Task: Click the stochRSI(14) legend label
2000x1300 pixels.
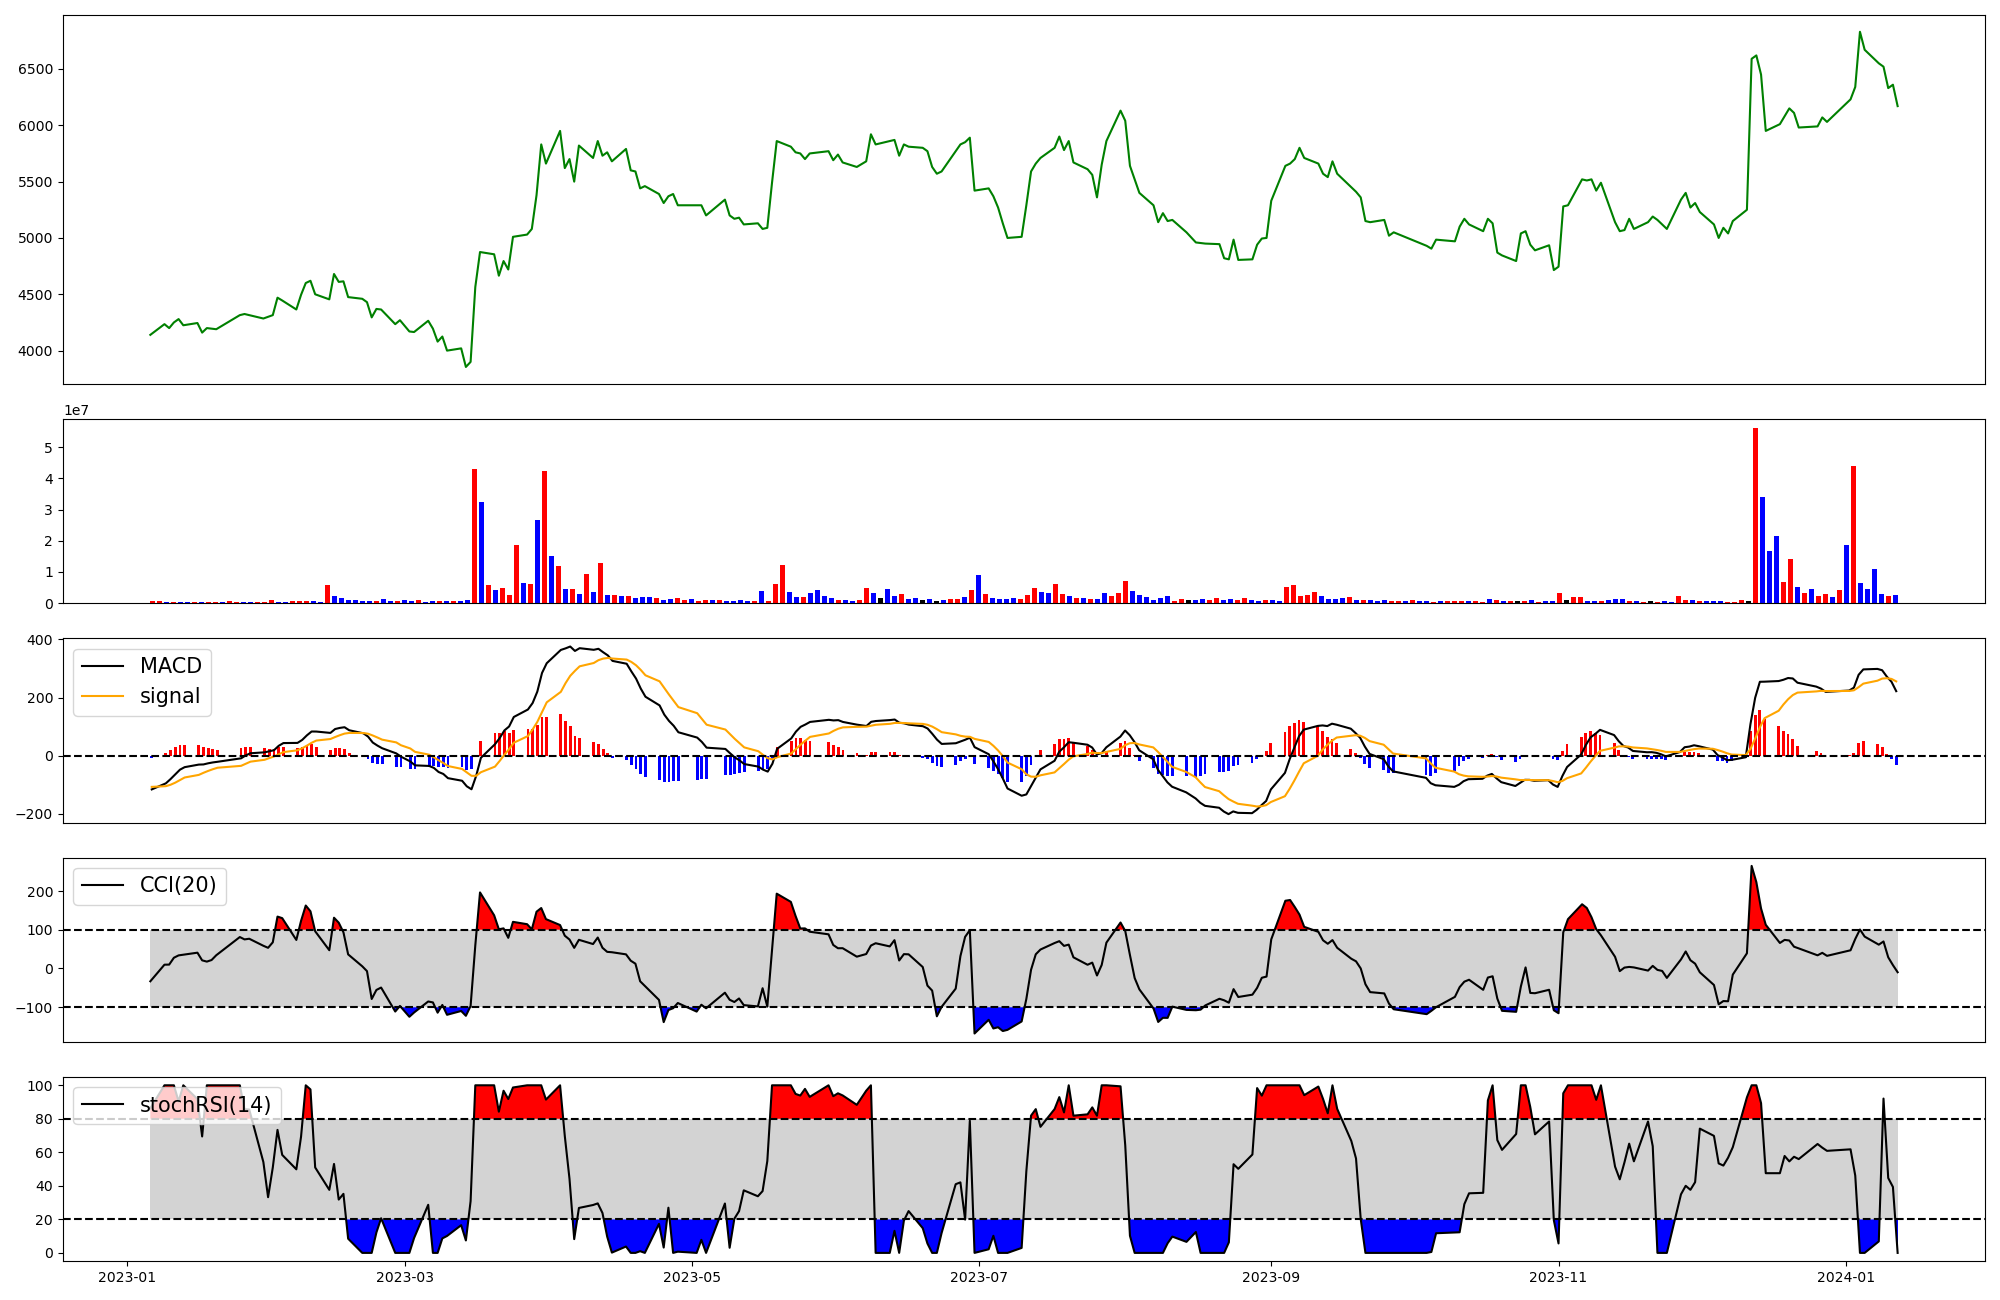Action: coord(205,1105)
